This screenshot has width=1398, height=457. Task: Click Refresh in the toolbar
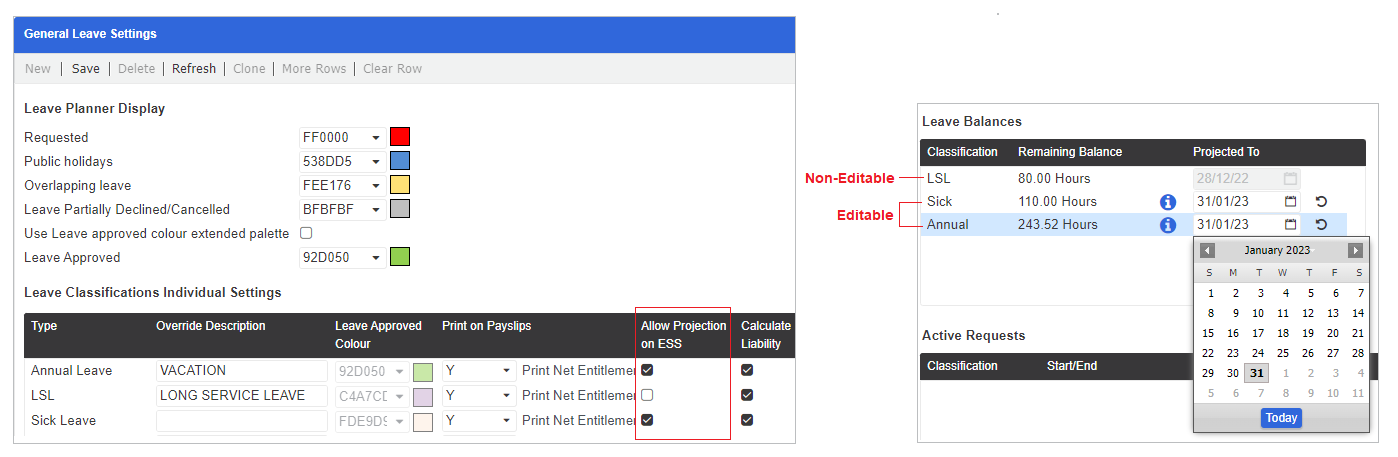194,69
